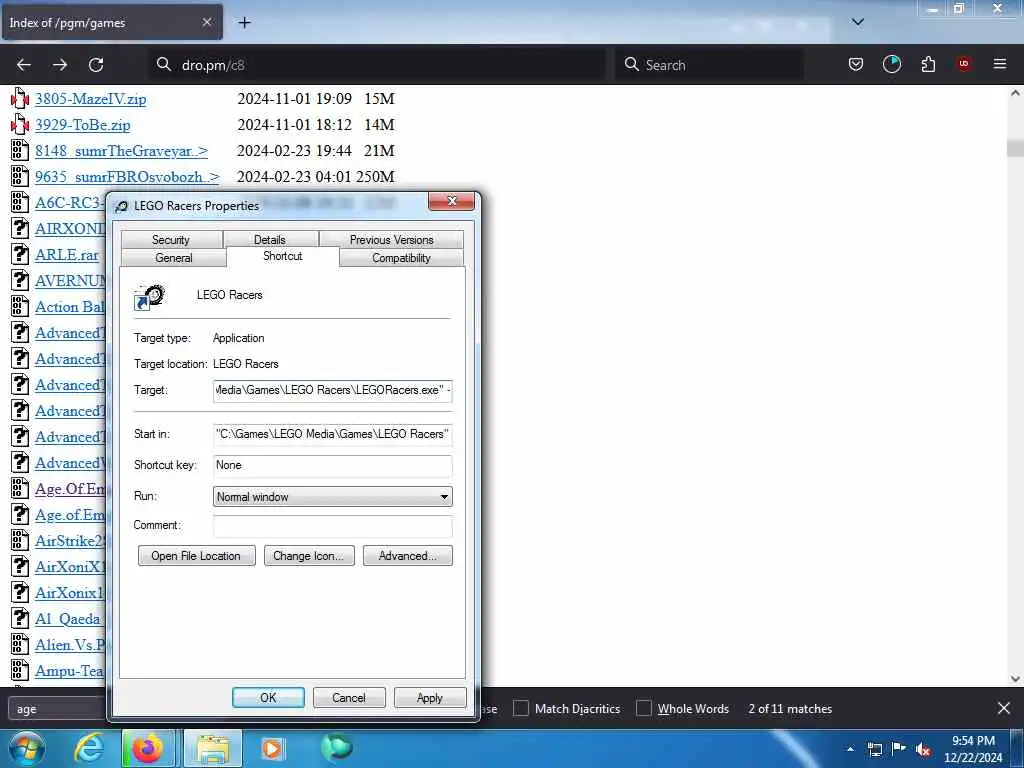Click the LEGO Racers shortcut icon in dialog
Screen dimensions: 1024x768
(150, 296)
